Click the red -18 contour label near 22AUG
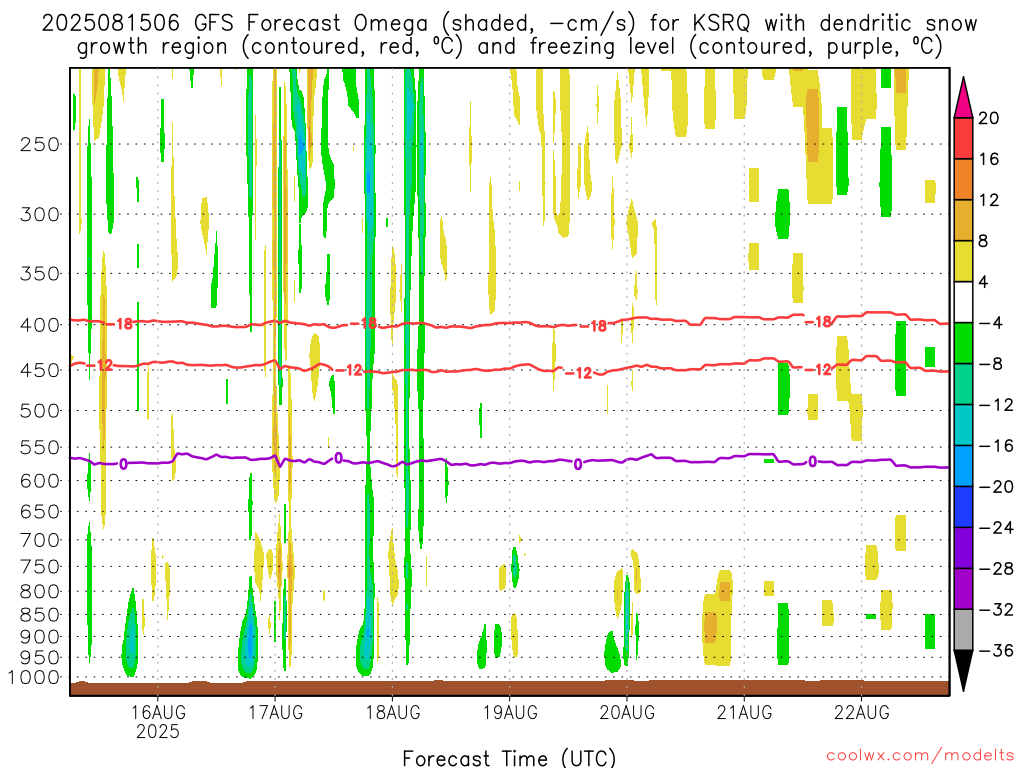Screen dimensions: 1024x768 tap(818, 321)
